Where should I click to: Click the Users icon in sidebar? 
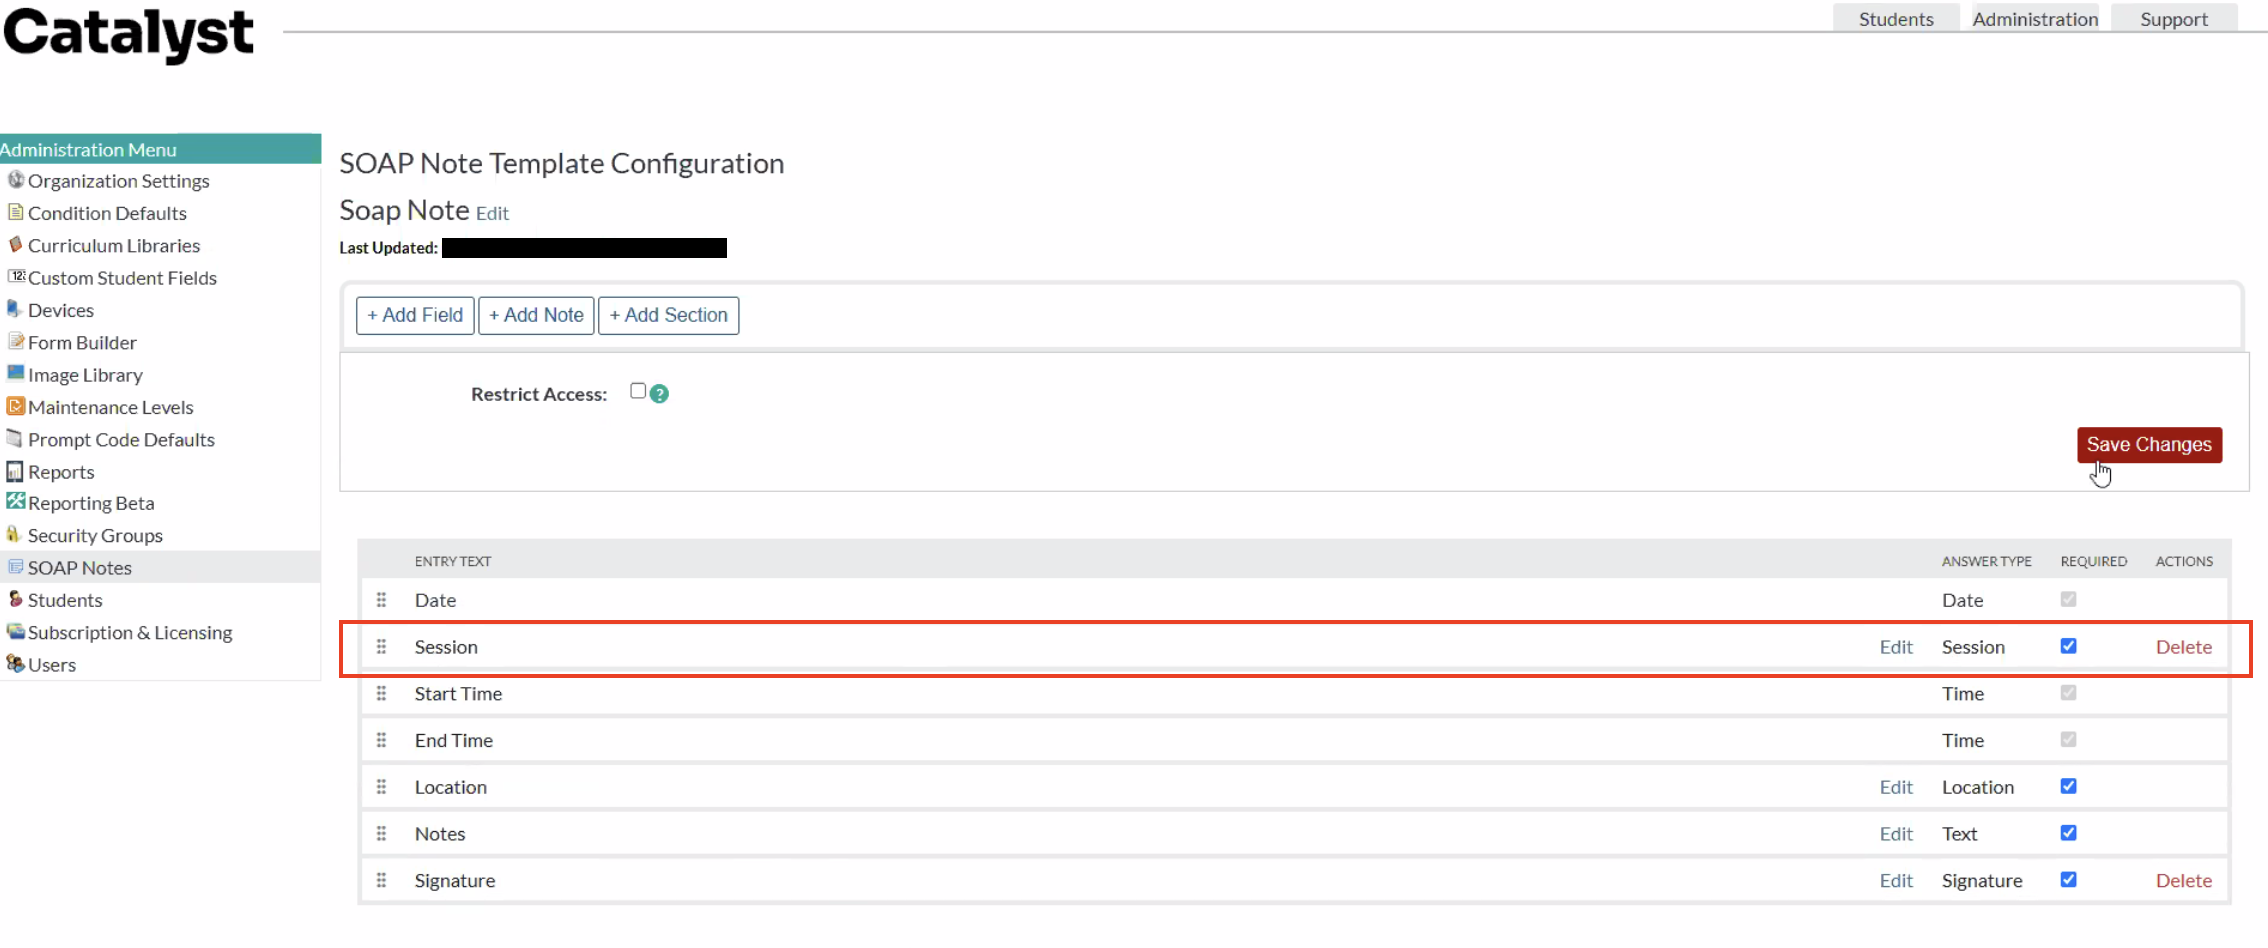(15, 664)
